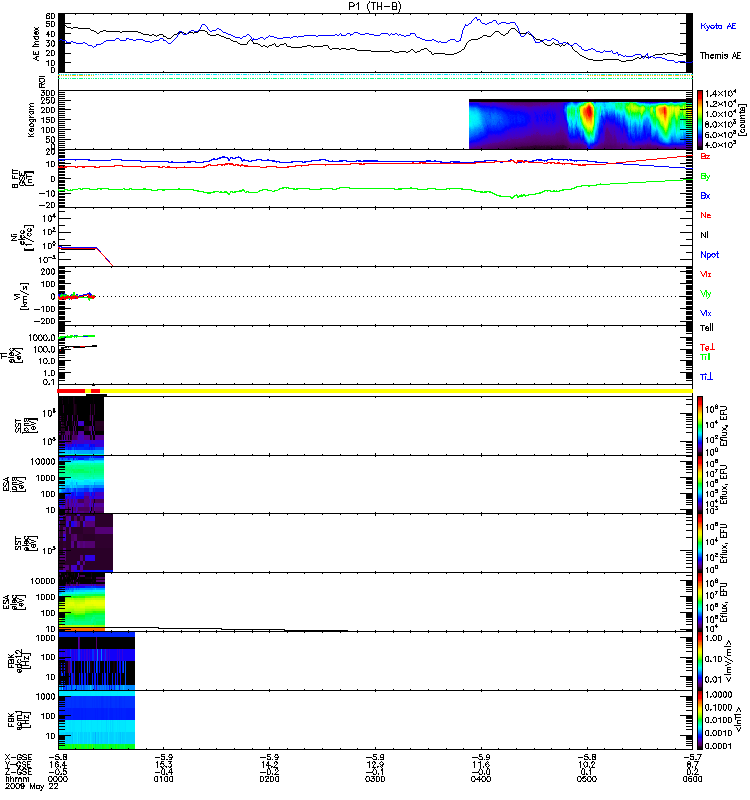750x800 pixels.
Task: Click the FBK electric field spectrogram data
Action: coord(97,661)
